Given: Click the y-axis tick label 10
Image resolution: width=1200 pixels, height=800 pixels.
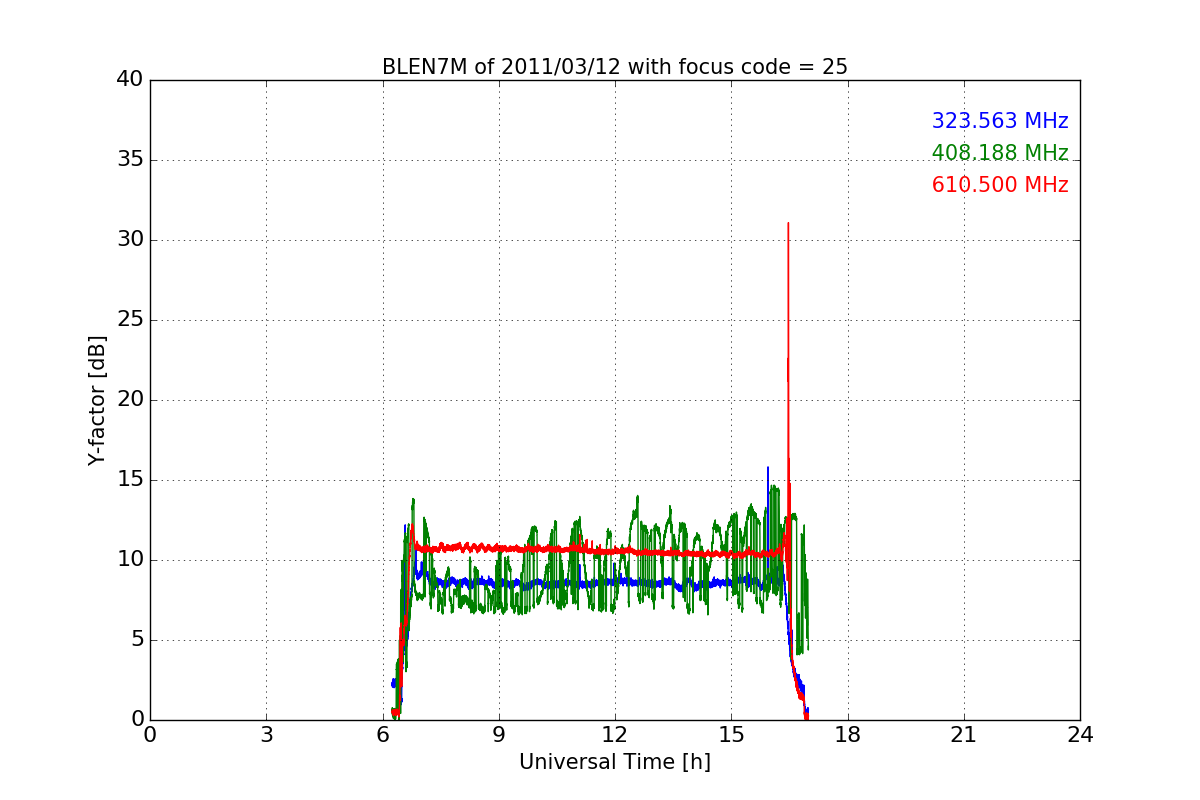Looking at the screenshot, I should point(131,560).
